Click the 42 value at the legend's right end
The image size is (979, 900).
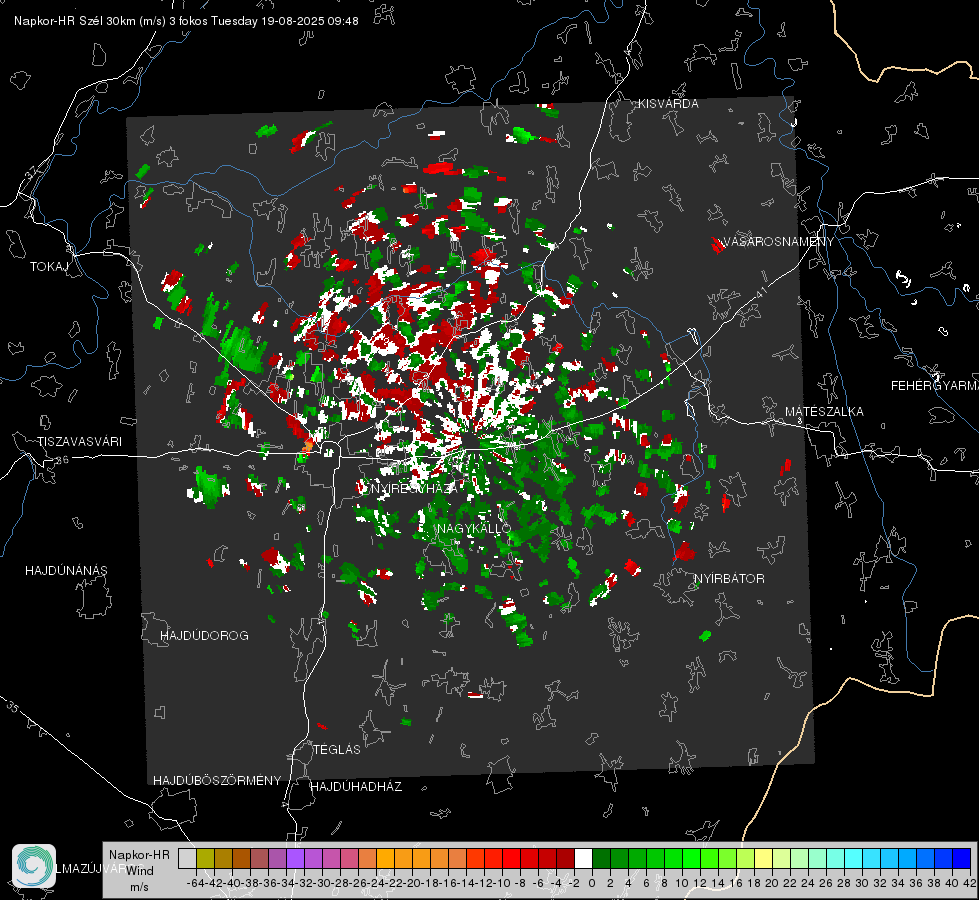[x=969, y=883]
